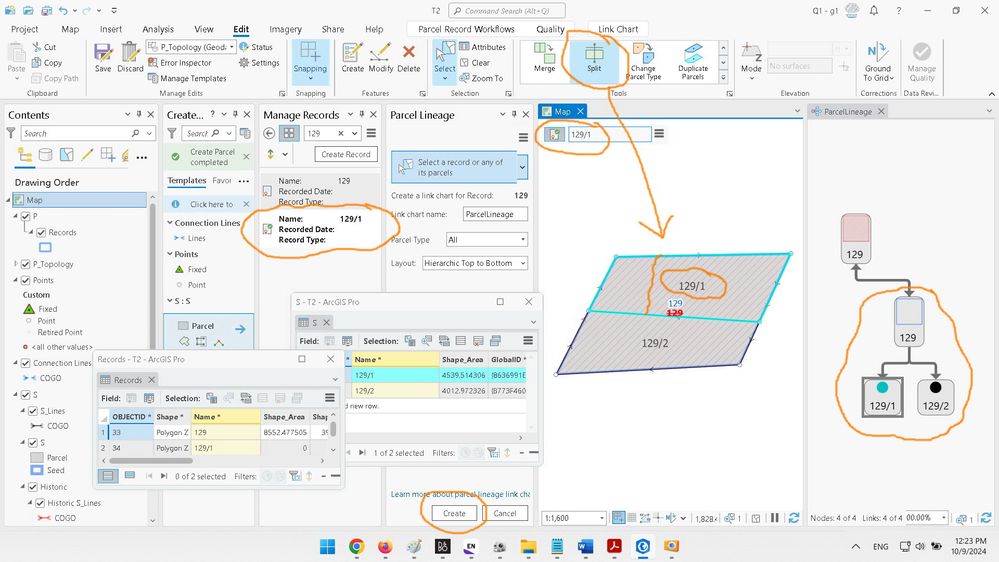Click Duplicate Parcels tool

[693, 61]
